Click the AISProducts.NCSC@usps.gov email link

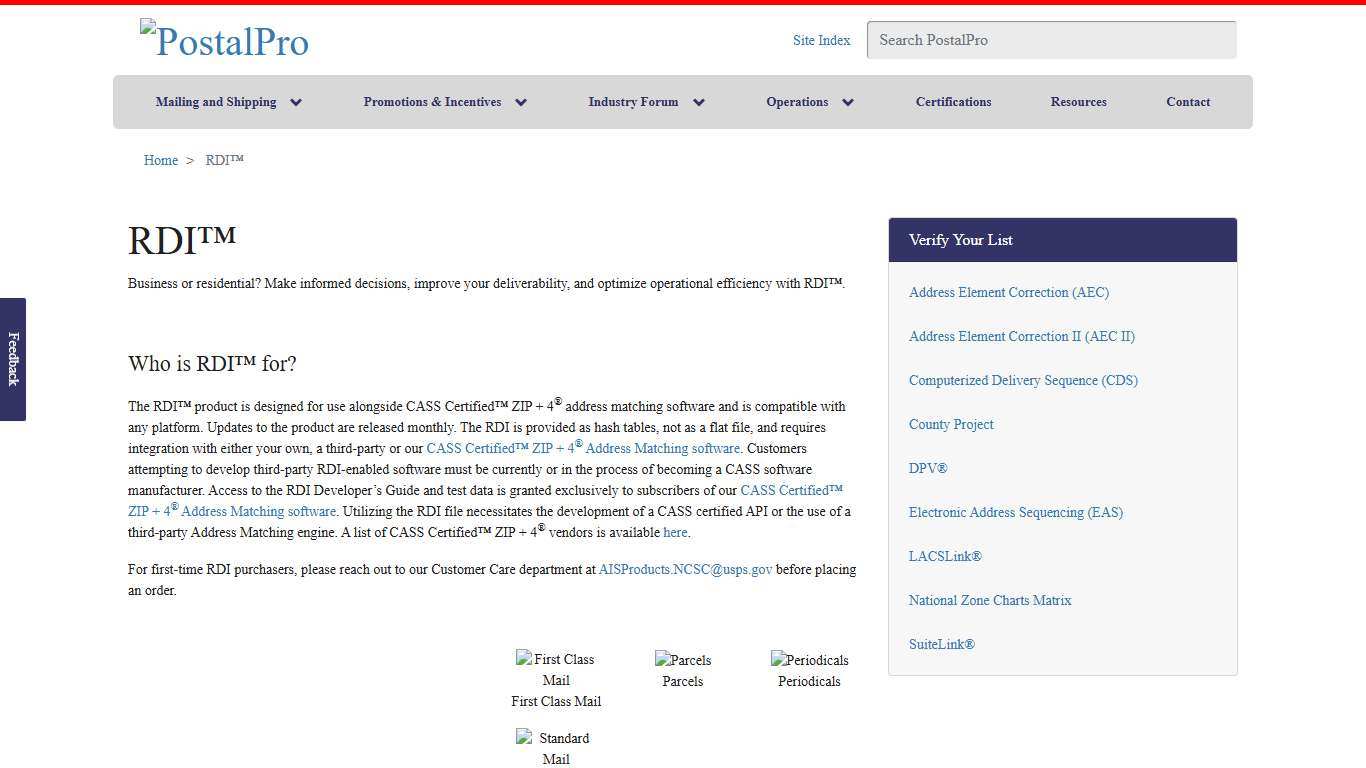coord(685,569)
